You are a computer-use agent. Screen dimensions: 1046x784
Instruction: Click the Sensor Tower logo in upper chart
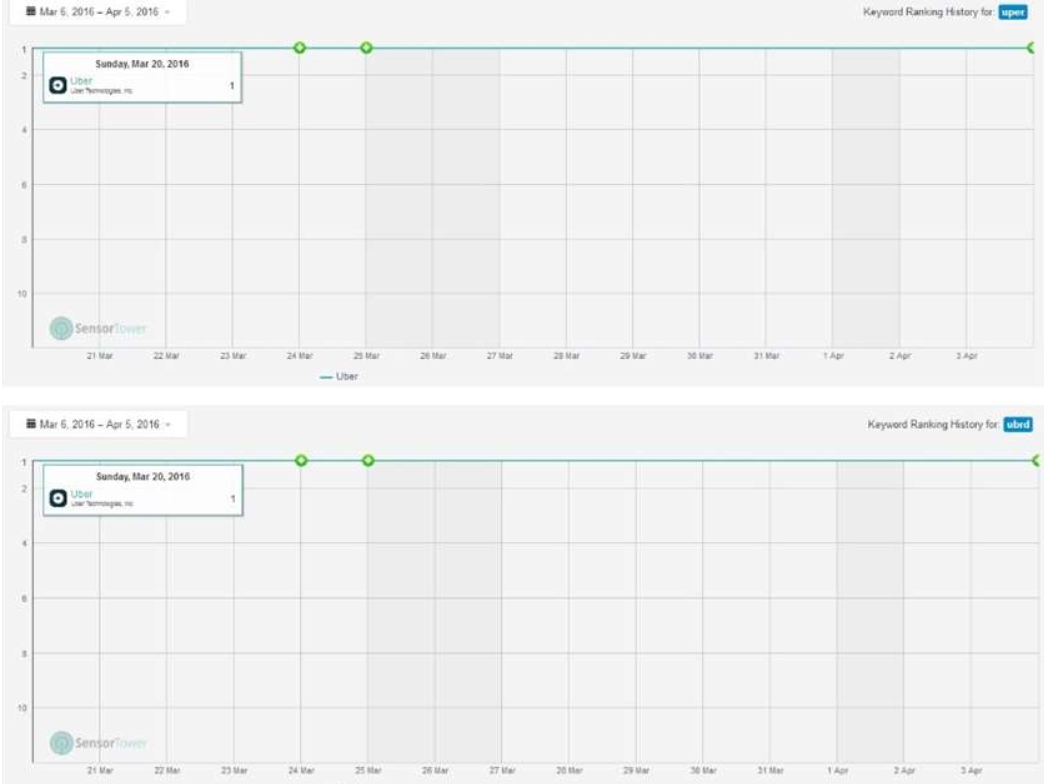[x=98, y=328]
